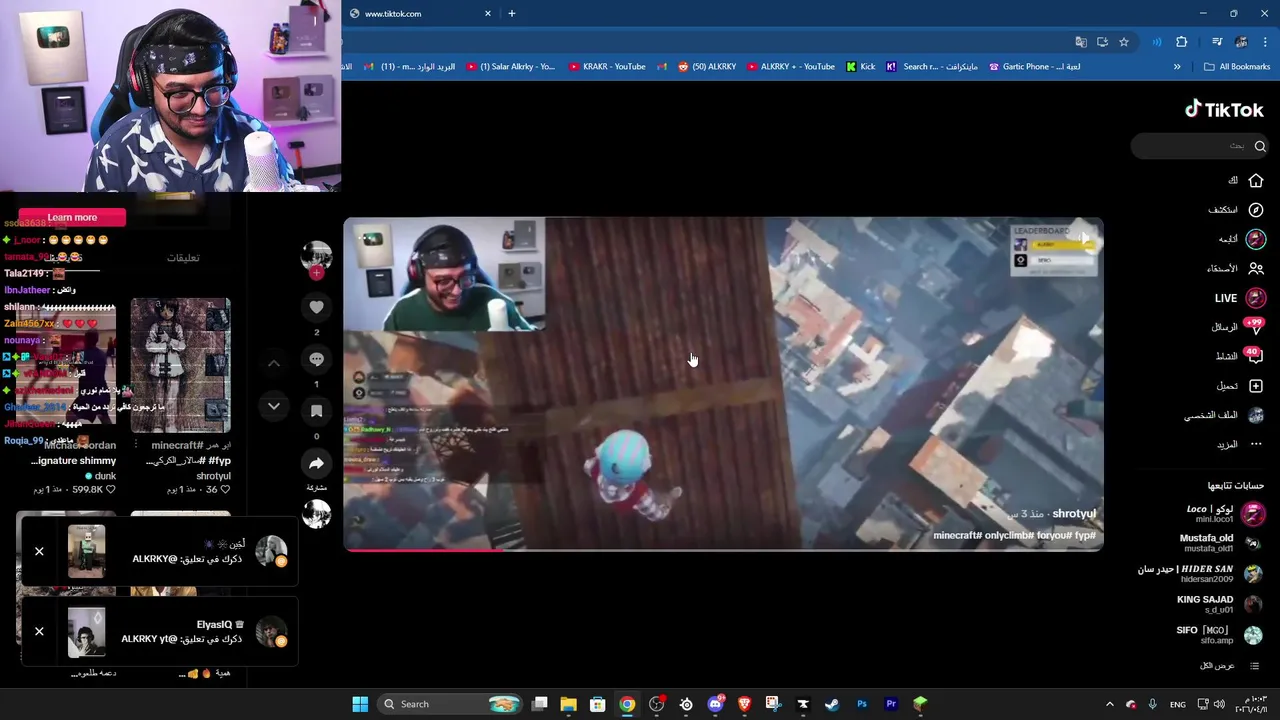Open Following avatar entry in sidebar
This screenshot has width=1280, height=720.
tap(1256, 239)
